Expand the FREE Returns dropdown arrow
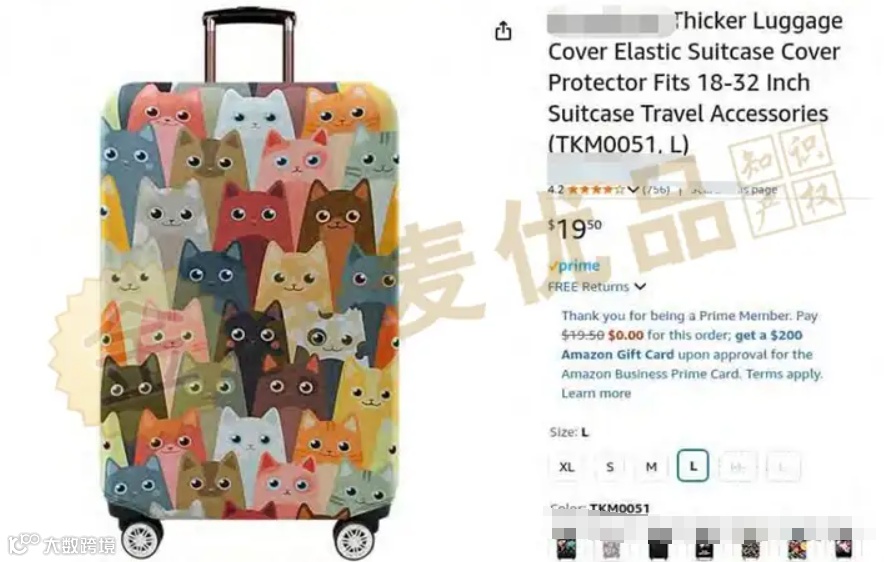The width and height of the screenshot is (884, 562). click(640, 286)
